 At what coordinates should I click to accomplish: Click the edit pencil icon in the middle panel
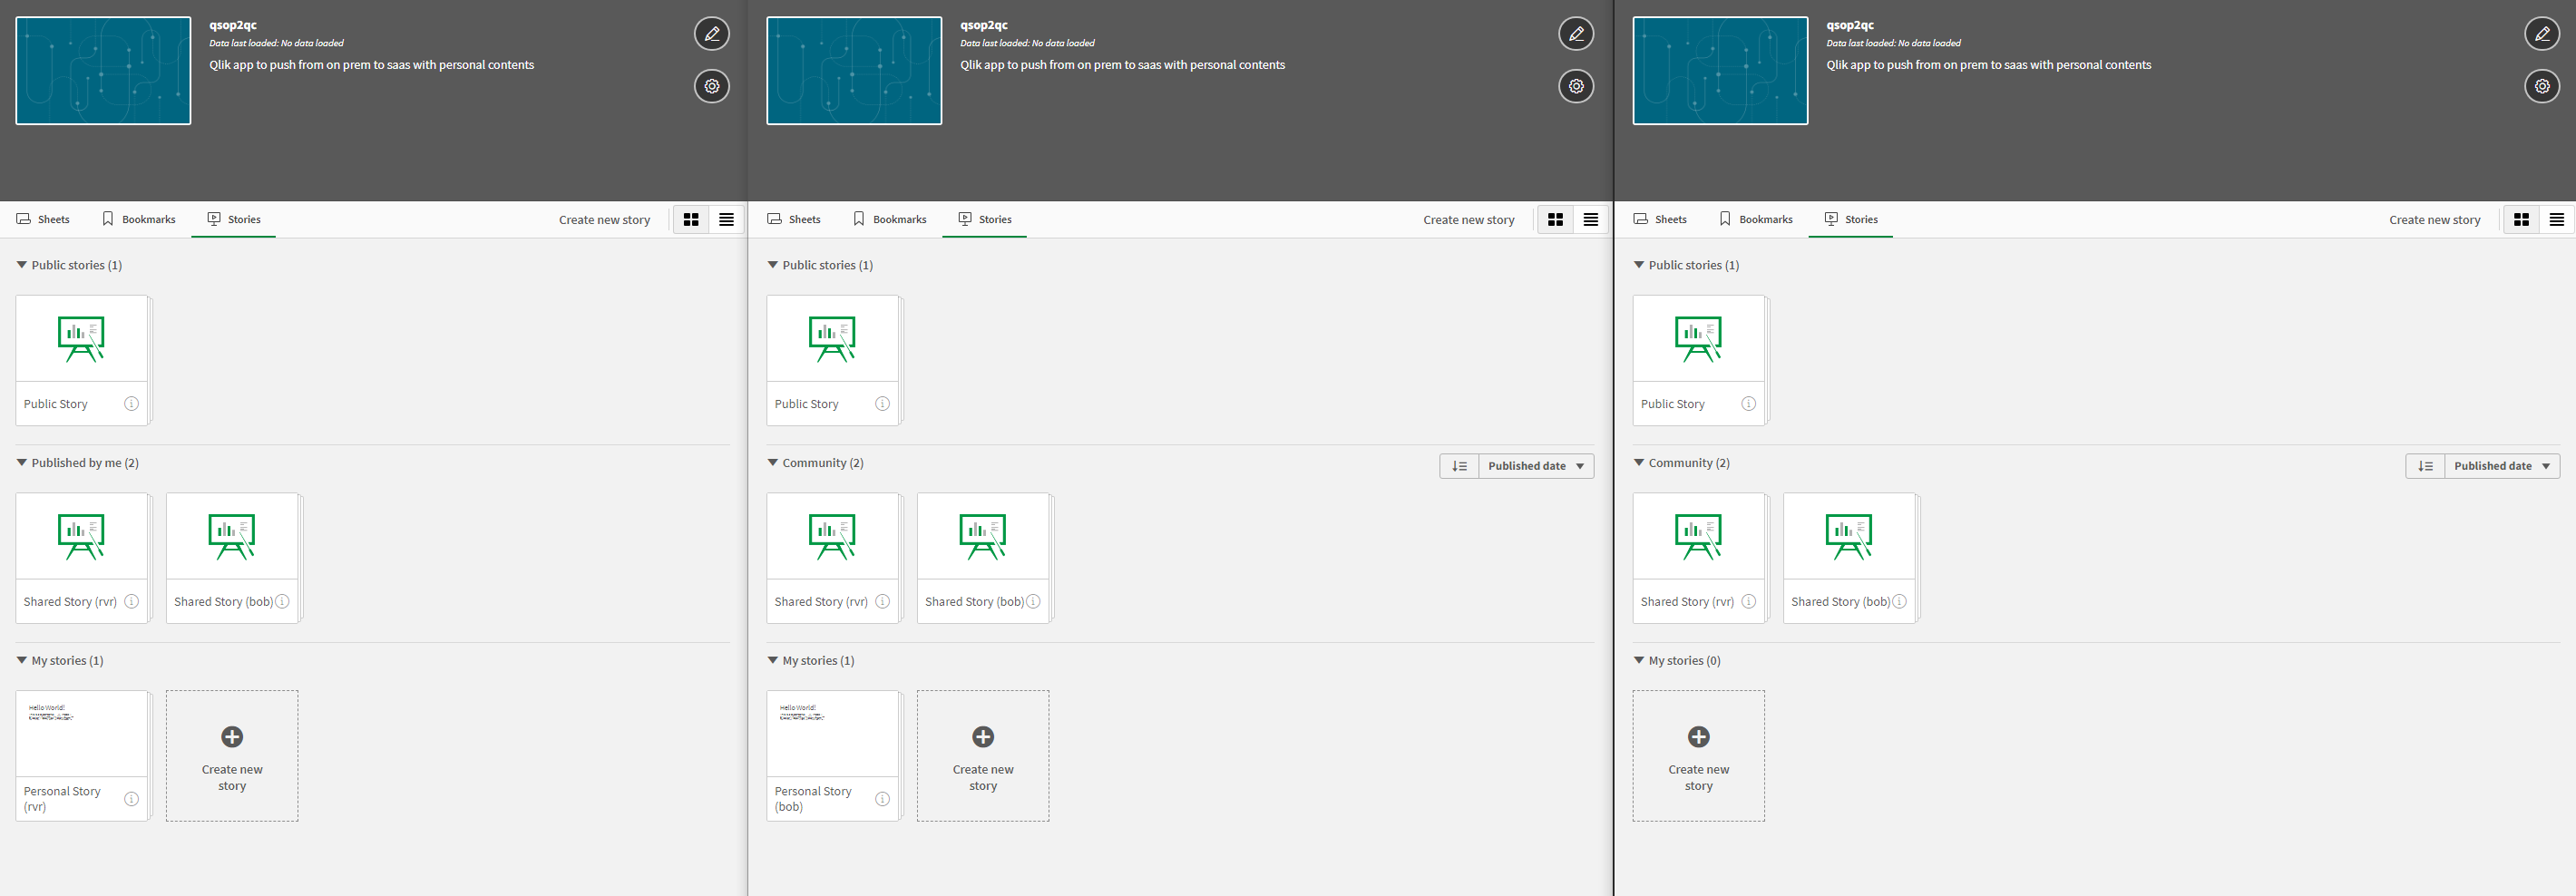pyautogui.click(x=1576, y=34)
